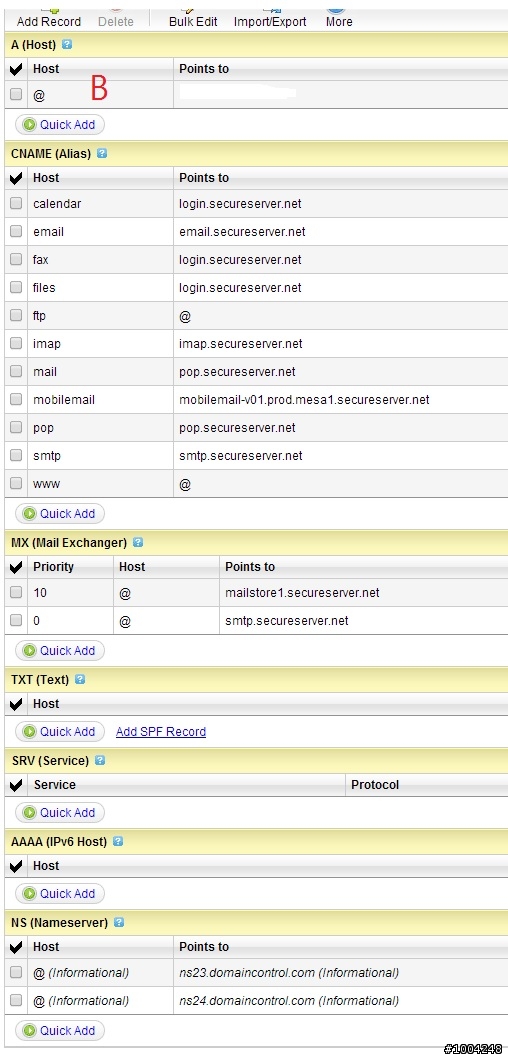
Task: Click the help icon next to NS (Nameserver)
Action: point(119,922)
